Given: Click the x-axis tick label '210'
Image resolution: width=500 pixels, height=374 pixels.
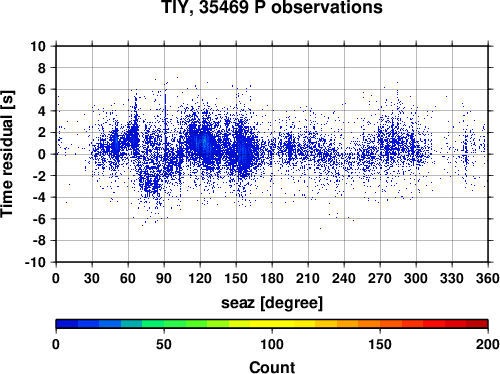Looking at the screenshot, I should pos(308,278).
